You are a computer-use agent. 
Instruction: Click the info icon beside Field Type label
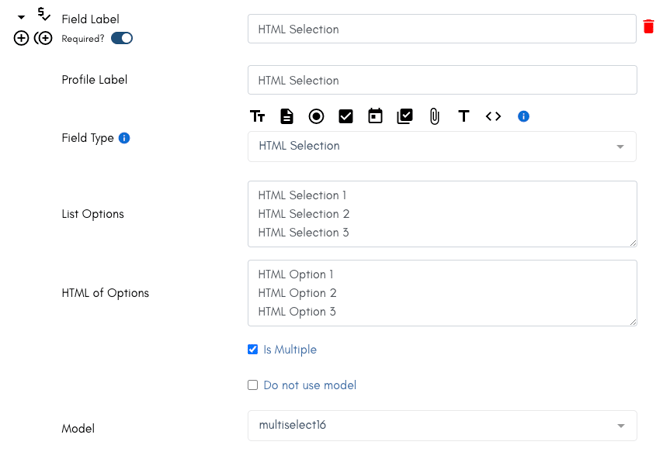[x=124, y=138]
